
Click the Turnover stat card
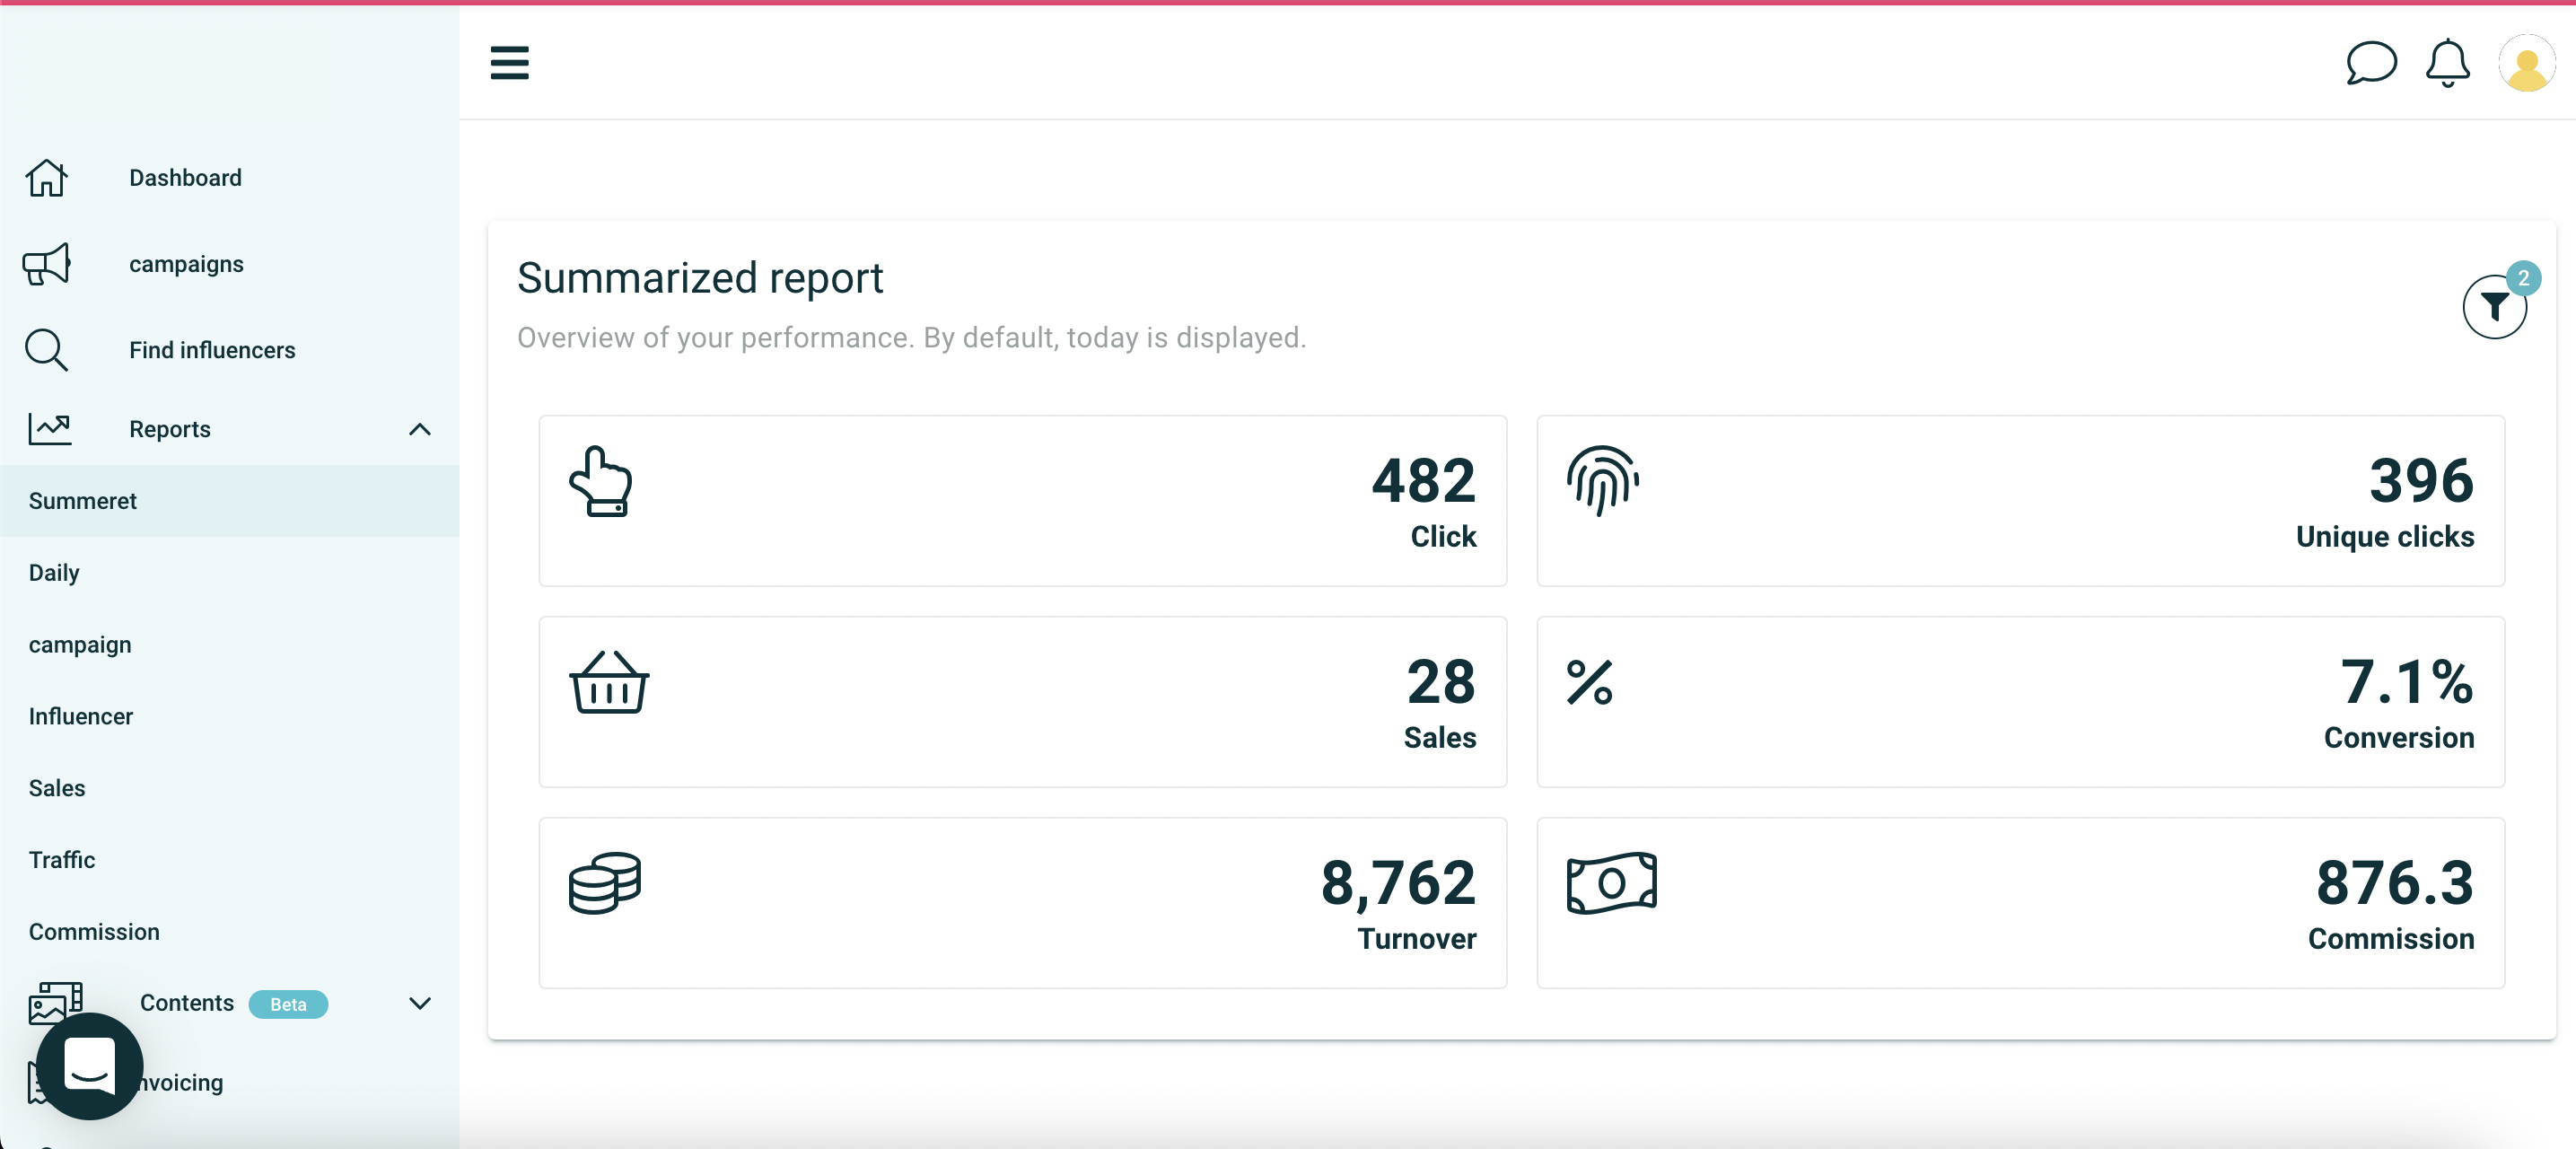[x=1022, y=903]
